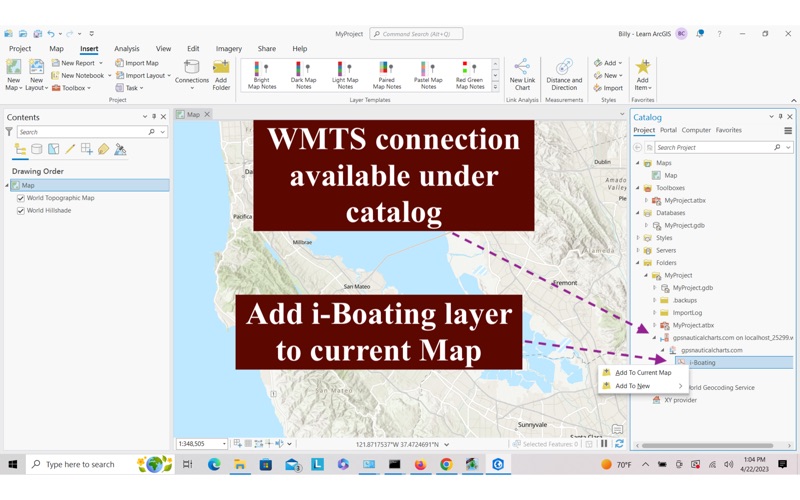List by Snapping icon in Contents
The image size is (800, 500).
pyautogui.click(x=87, y=149)
